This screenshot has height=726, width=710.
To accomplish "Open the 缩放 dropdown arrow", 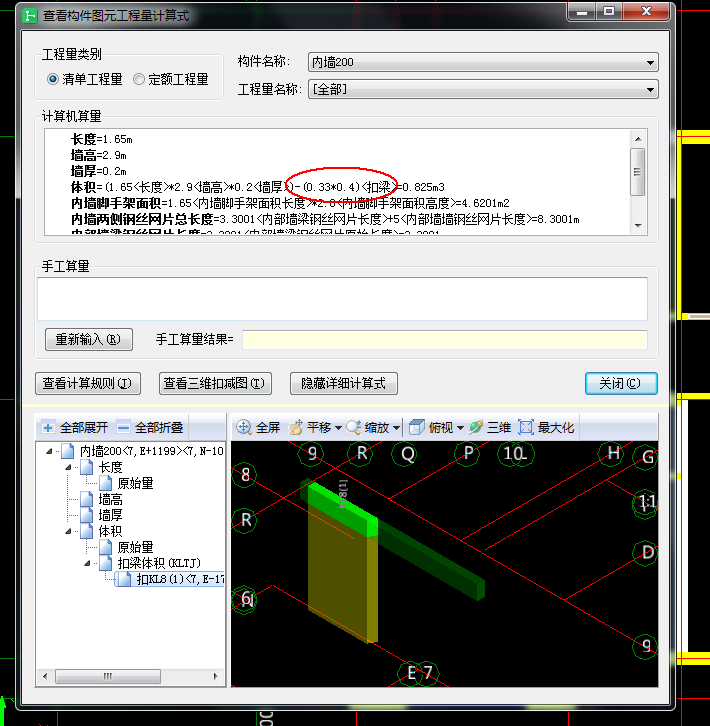I will [396, 428].
